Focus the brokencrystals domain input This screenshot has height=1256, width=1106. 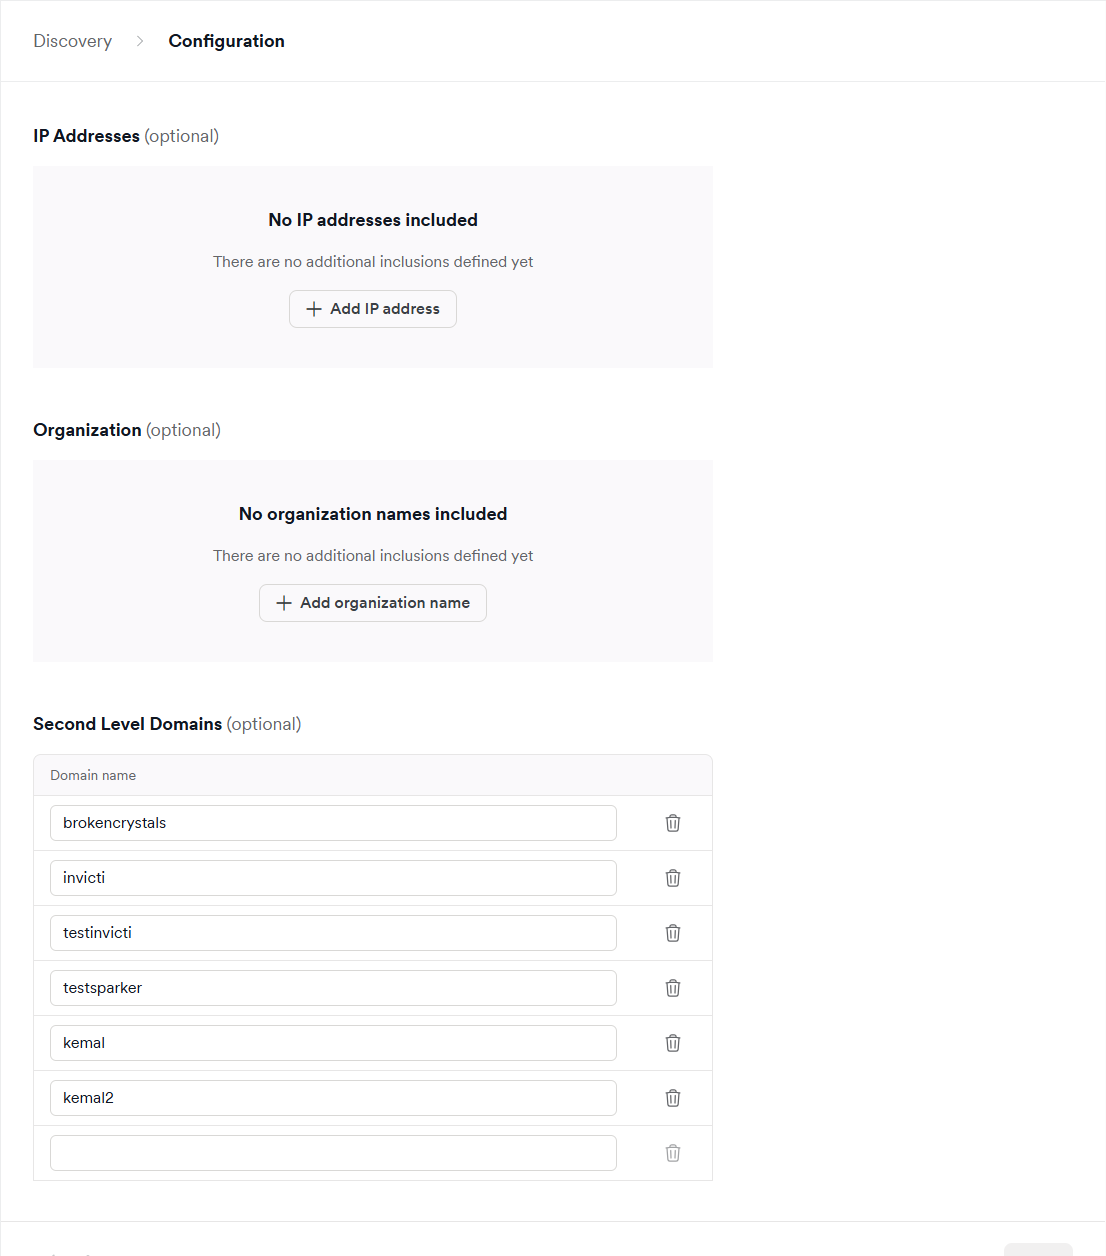tap(333, 823)
